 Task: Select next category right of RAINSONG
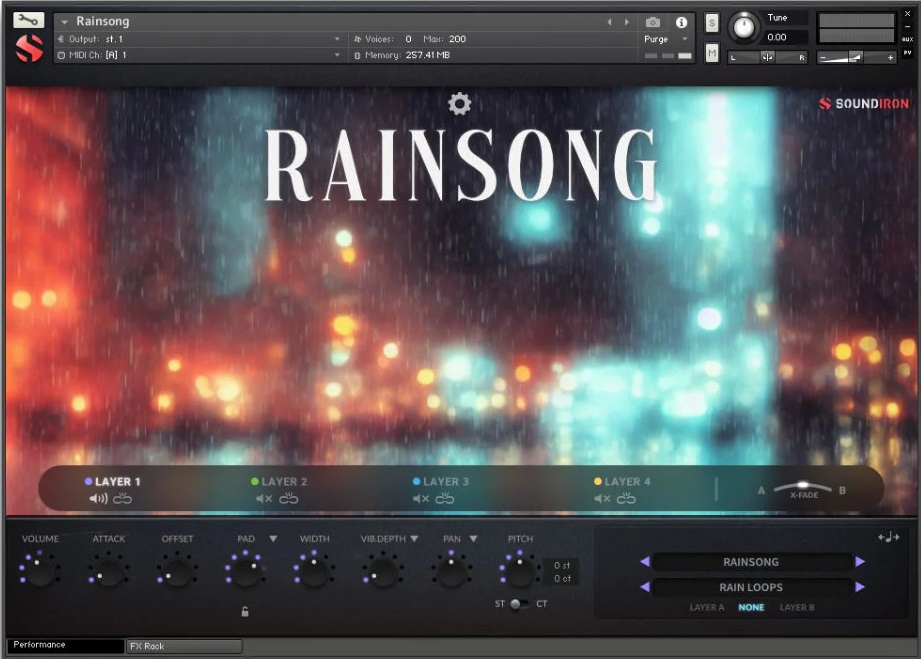pyautogui.click(x=860, y=562)
